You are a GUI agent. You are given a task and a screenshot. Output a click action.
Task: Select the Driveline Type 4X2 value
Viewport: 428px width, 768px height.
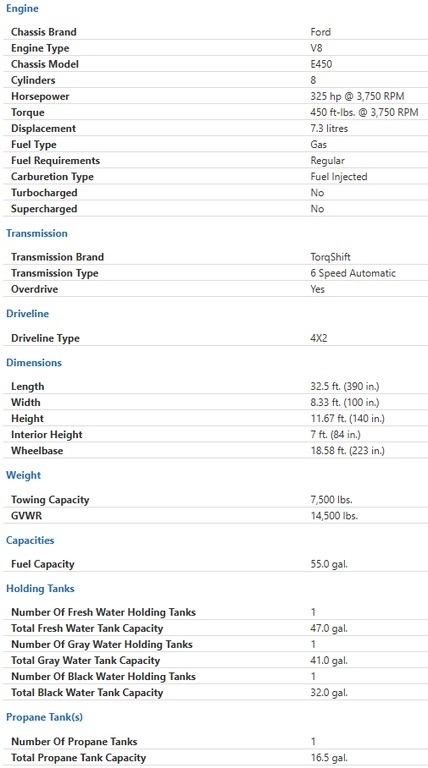(x=319, y=338)
